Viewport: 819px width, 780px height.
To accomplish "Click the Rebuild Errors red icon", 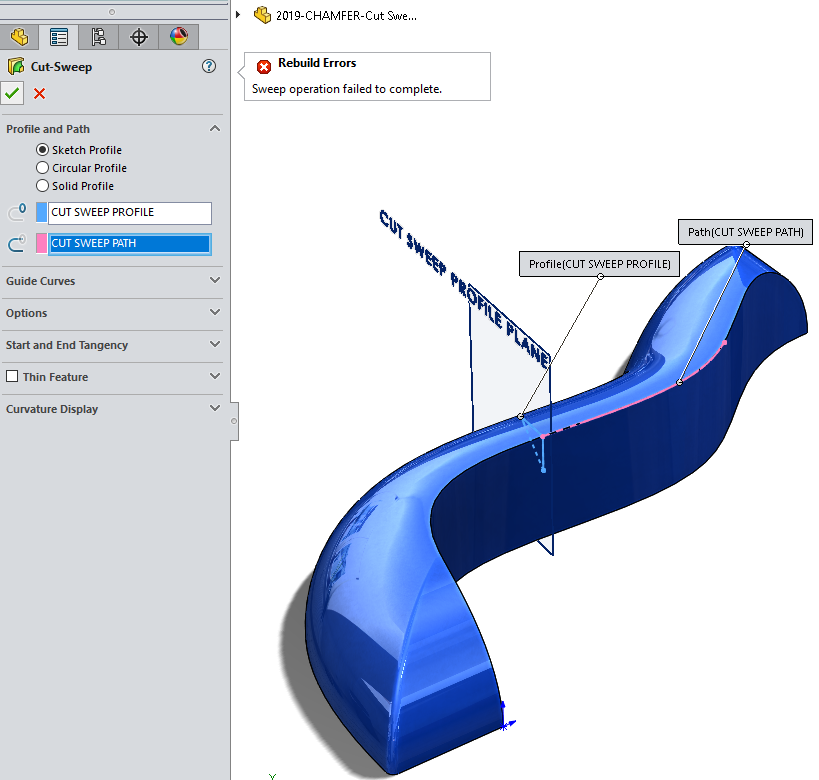I will click(x=264, y=66).
